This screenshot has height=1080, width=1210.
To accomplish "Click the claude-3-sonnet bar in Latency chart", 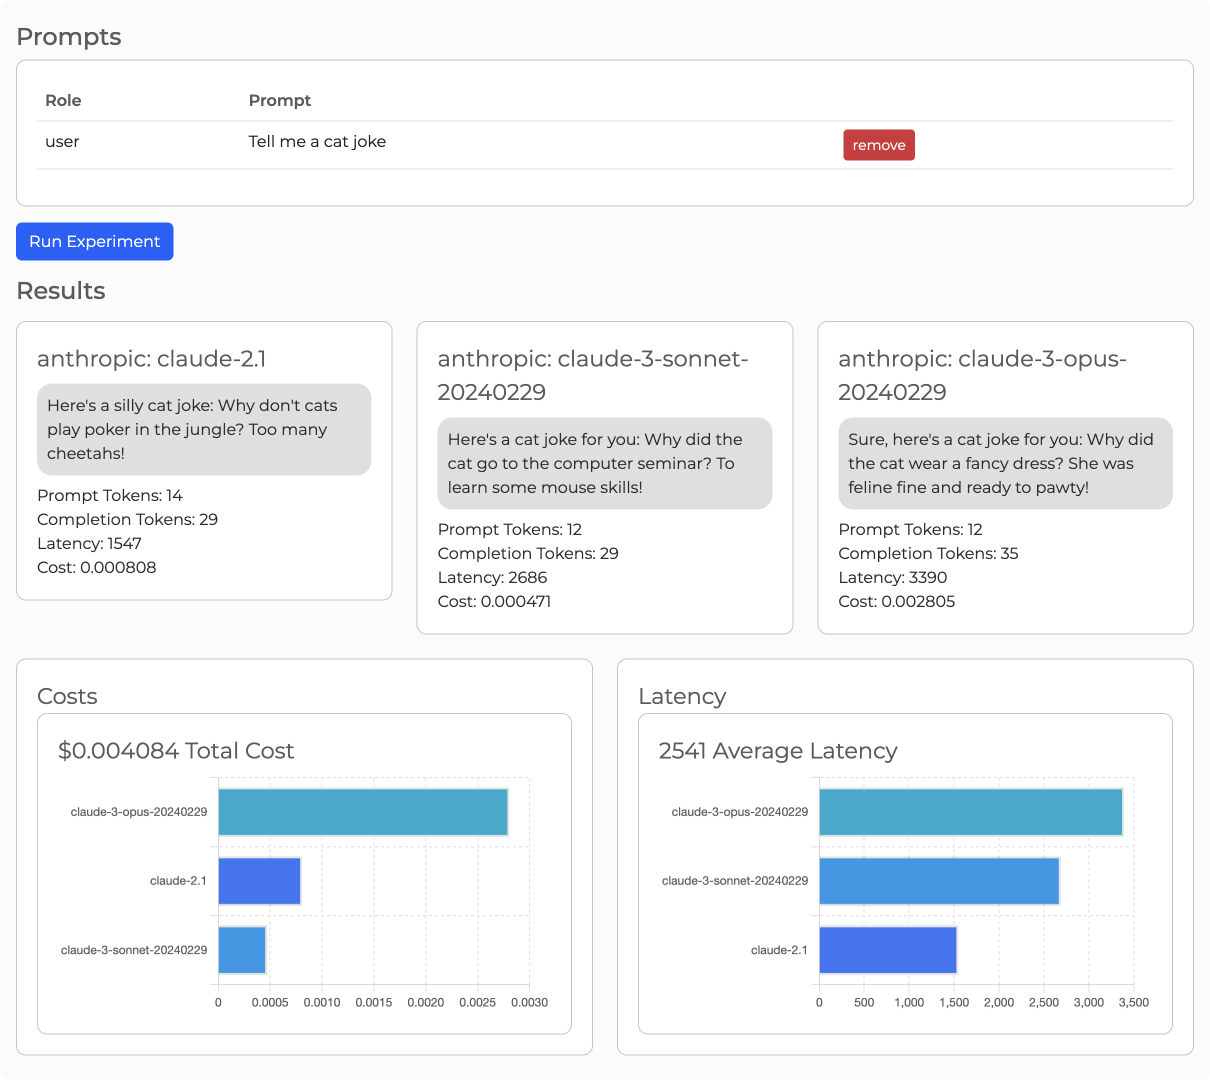I will pos(939,881).
